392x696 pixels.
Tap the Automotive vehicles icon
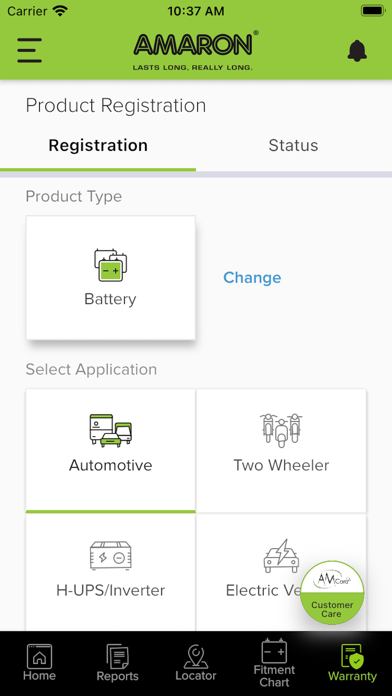click(111, 429)
